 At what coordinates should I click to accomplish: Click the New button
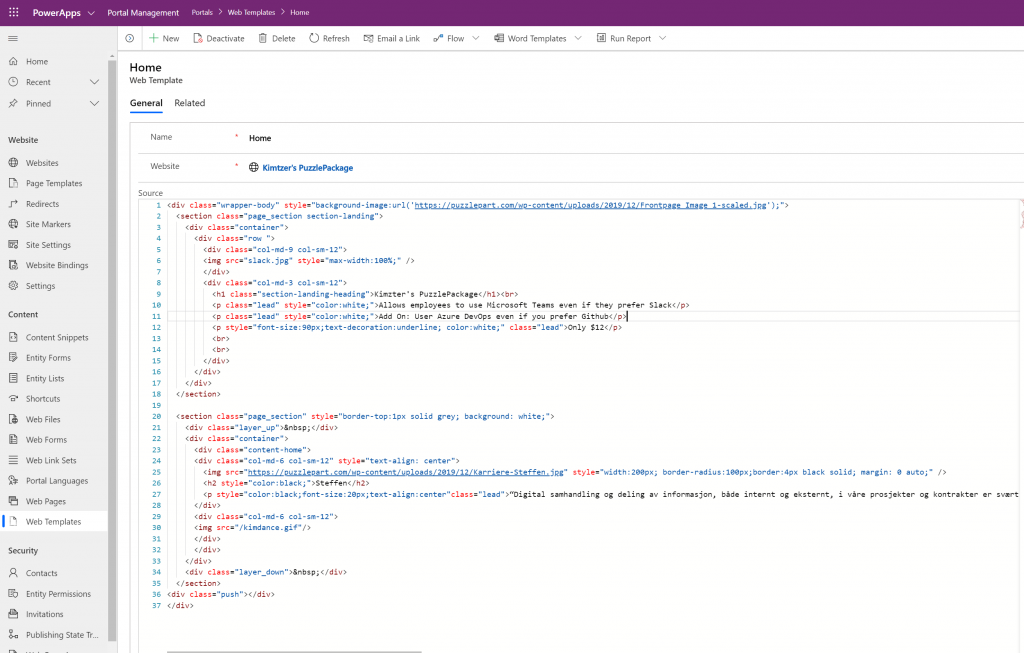coord(164,39)
